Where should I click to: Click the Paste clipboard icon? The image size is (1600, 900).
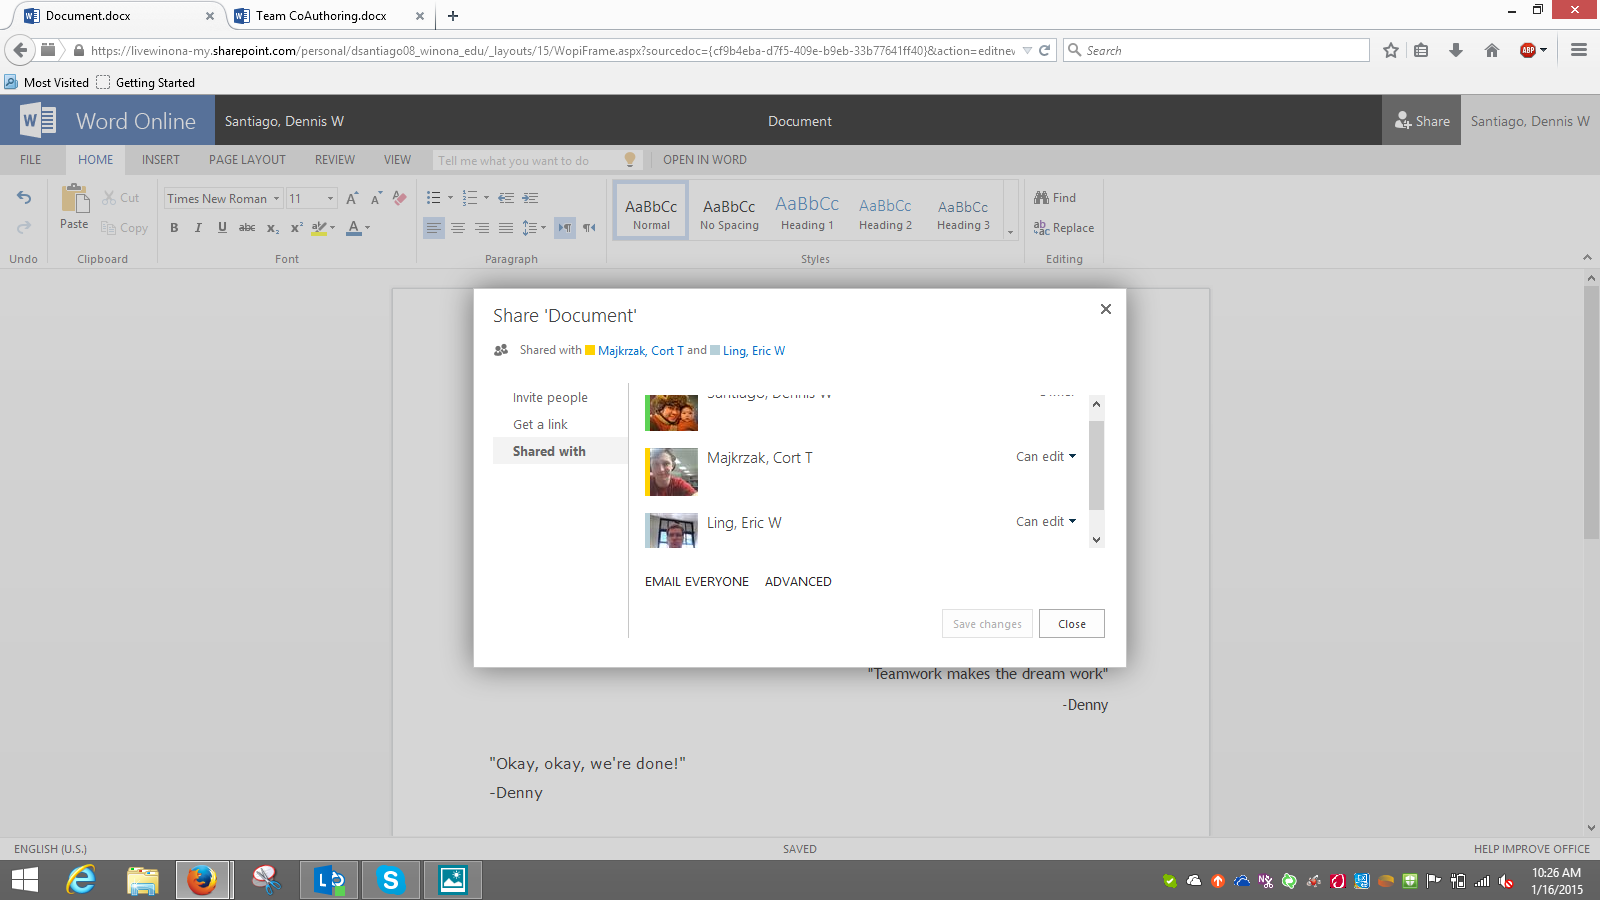click(74, 200)
